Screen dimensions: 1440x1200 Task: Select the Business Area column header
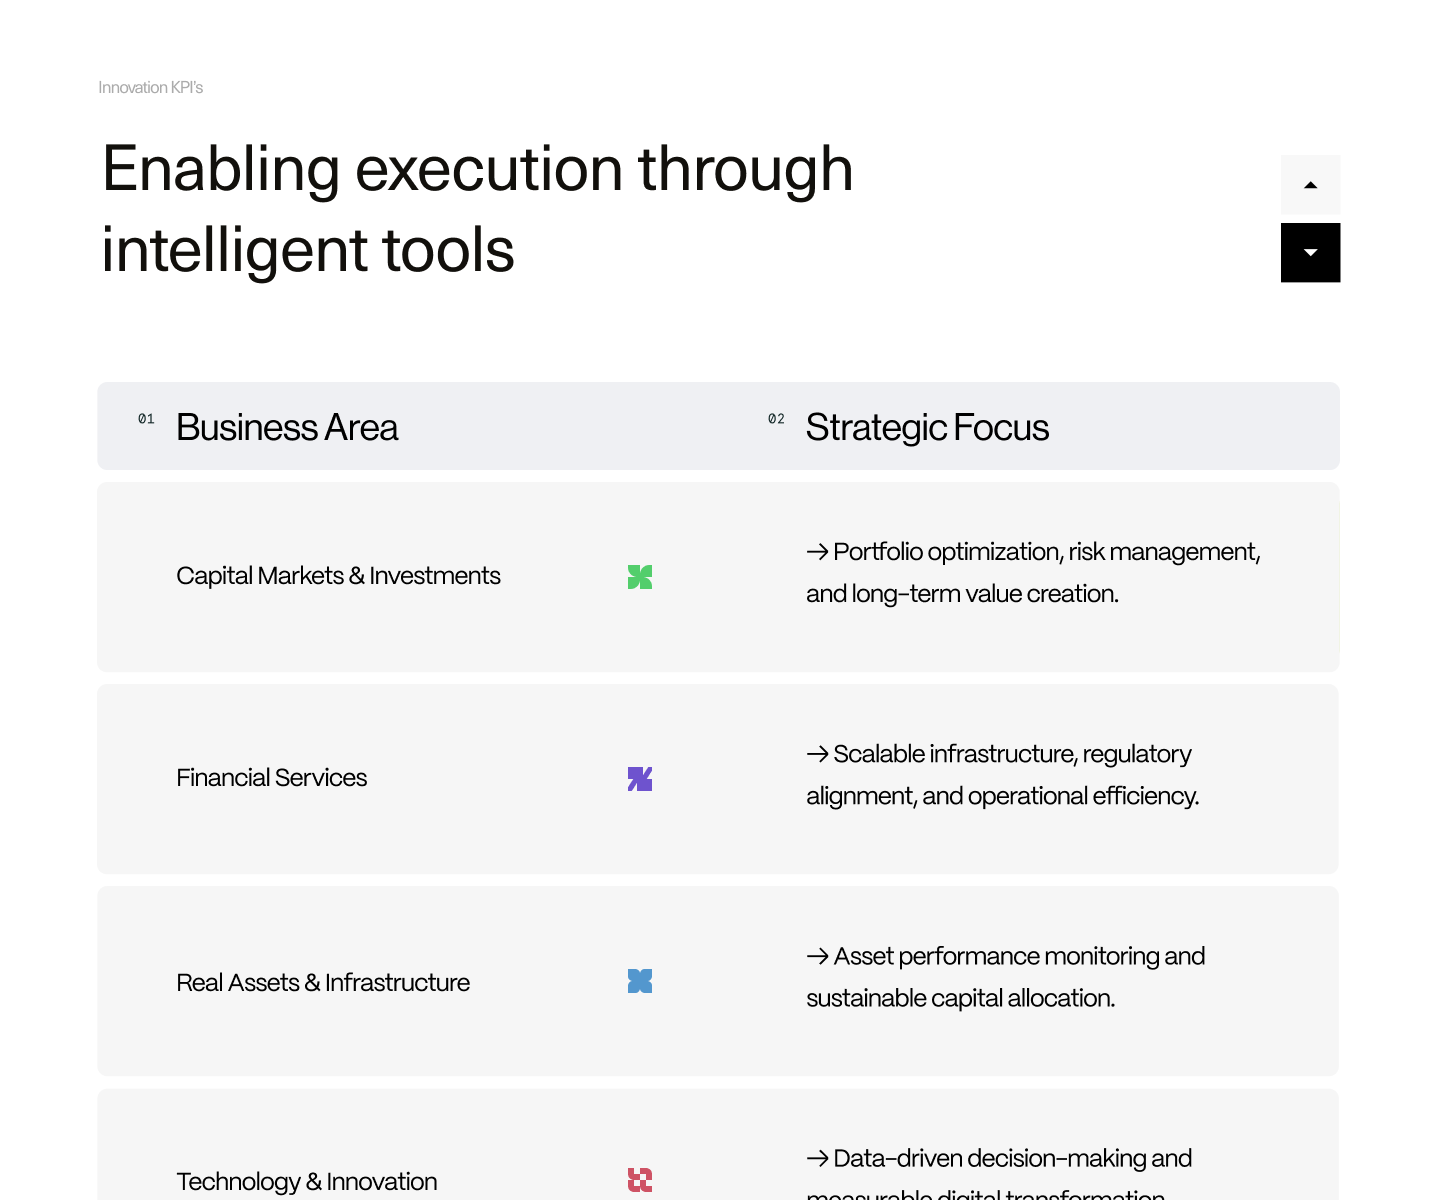287,428
